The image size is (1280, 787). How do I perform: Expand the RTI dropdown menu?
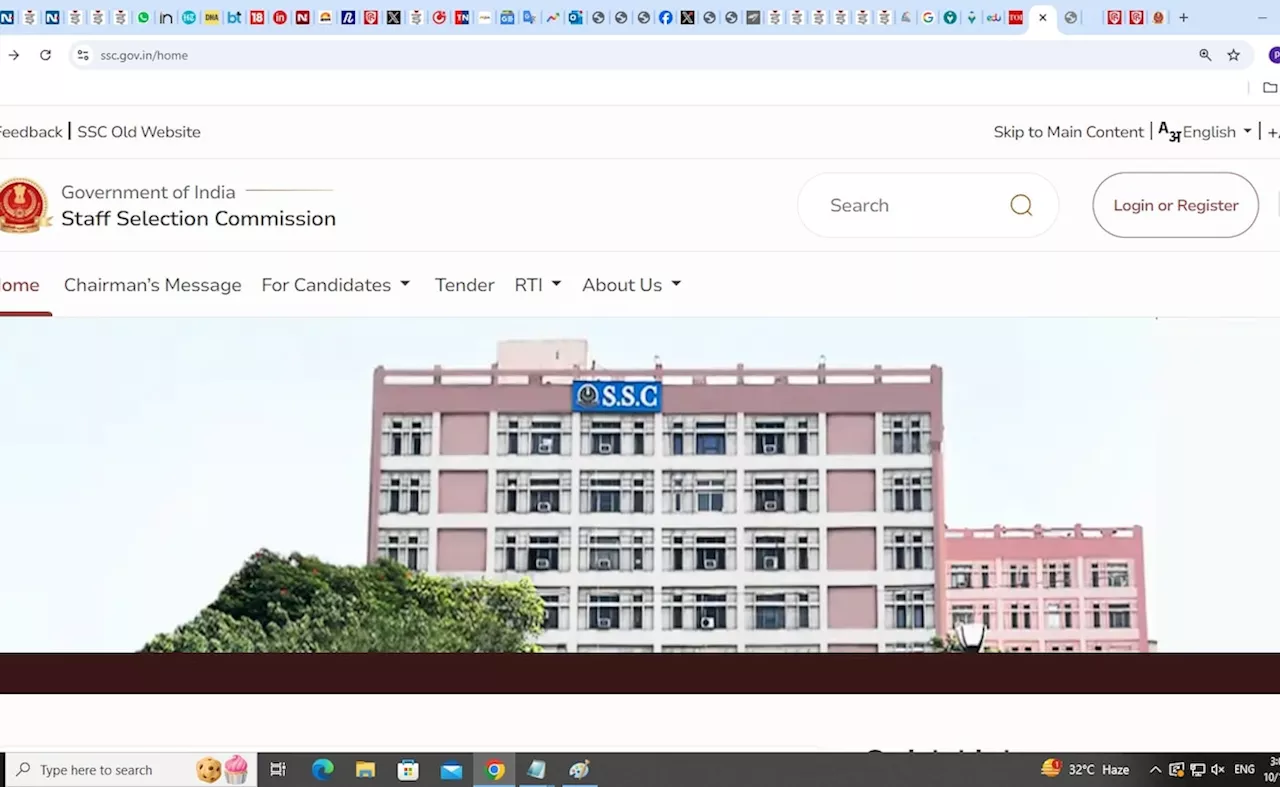pos(538,285)
